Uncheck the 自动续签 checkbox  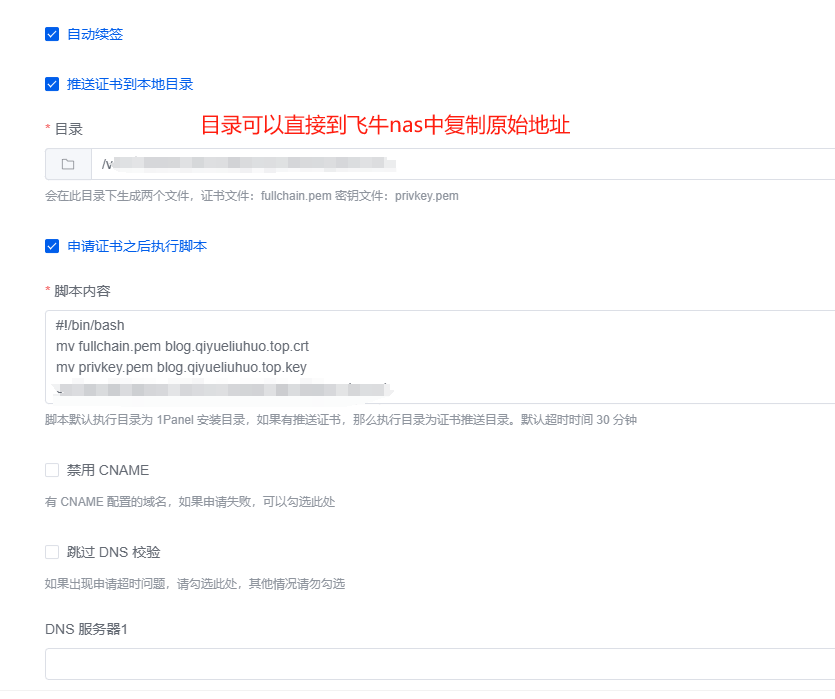[52, 34]
